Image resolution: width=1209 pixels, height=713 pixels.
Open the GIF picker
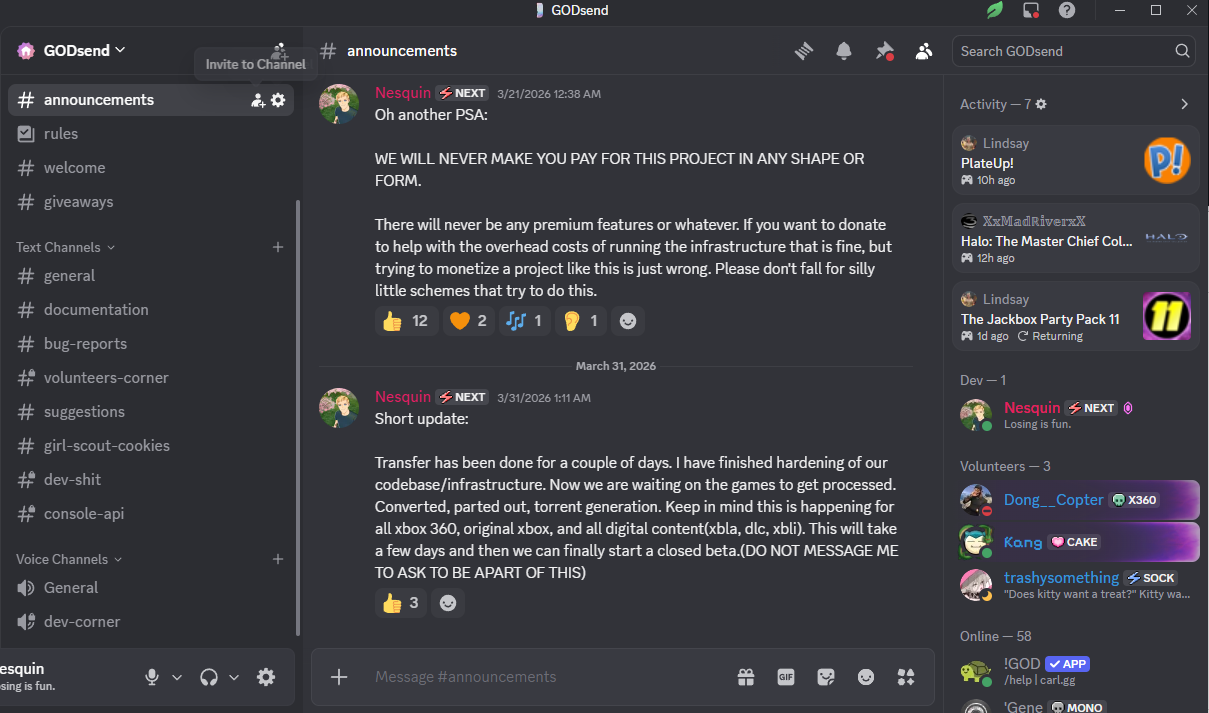(x=786, y=677)
